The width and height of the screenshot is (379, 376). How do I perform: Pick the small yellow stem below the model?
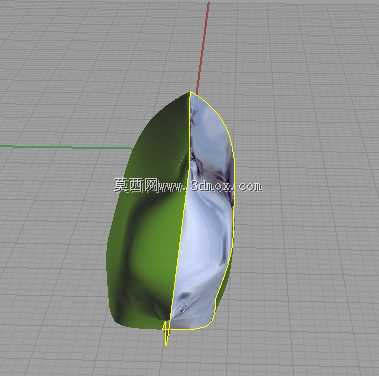166,333
